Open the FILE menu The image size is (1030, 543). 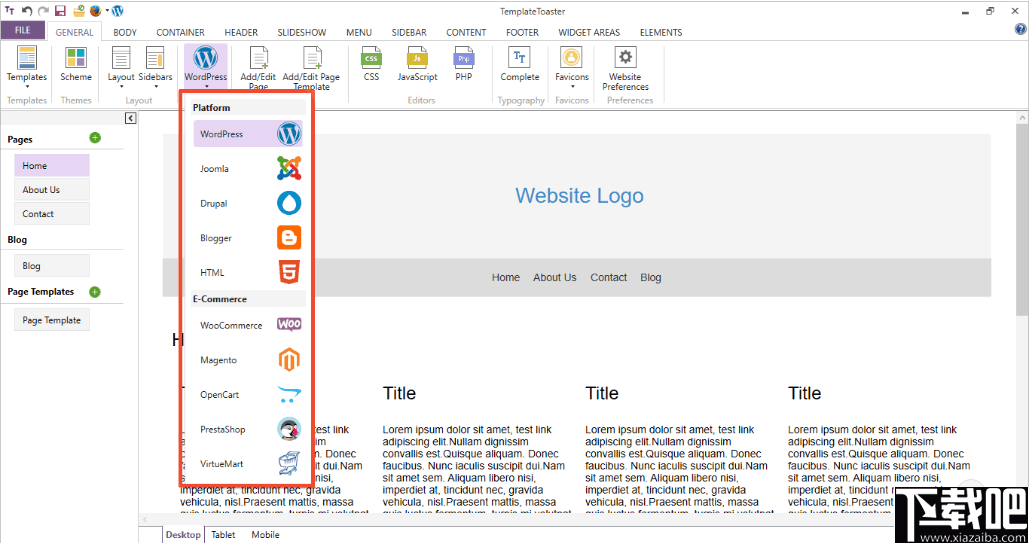(x=23, y=30)
